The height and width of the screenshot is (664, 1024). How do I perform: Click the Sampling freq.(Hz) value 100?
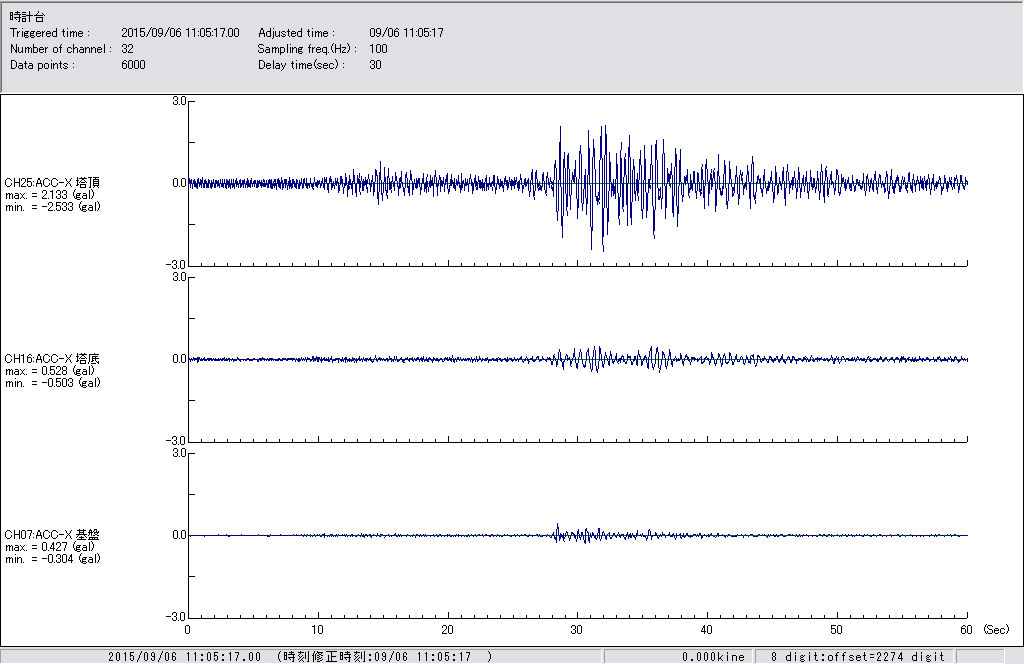click(378, 49)
